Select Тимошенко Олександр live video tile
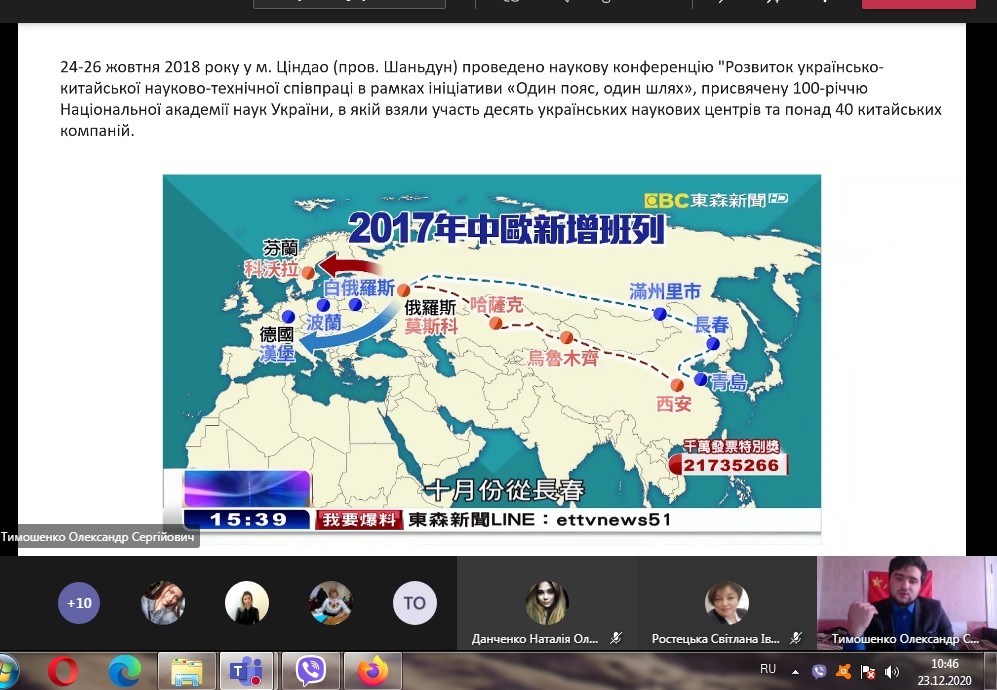Screen dimensions: 997x690 [907, 603]
